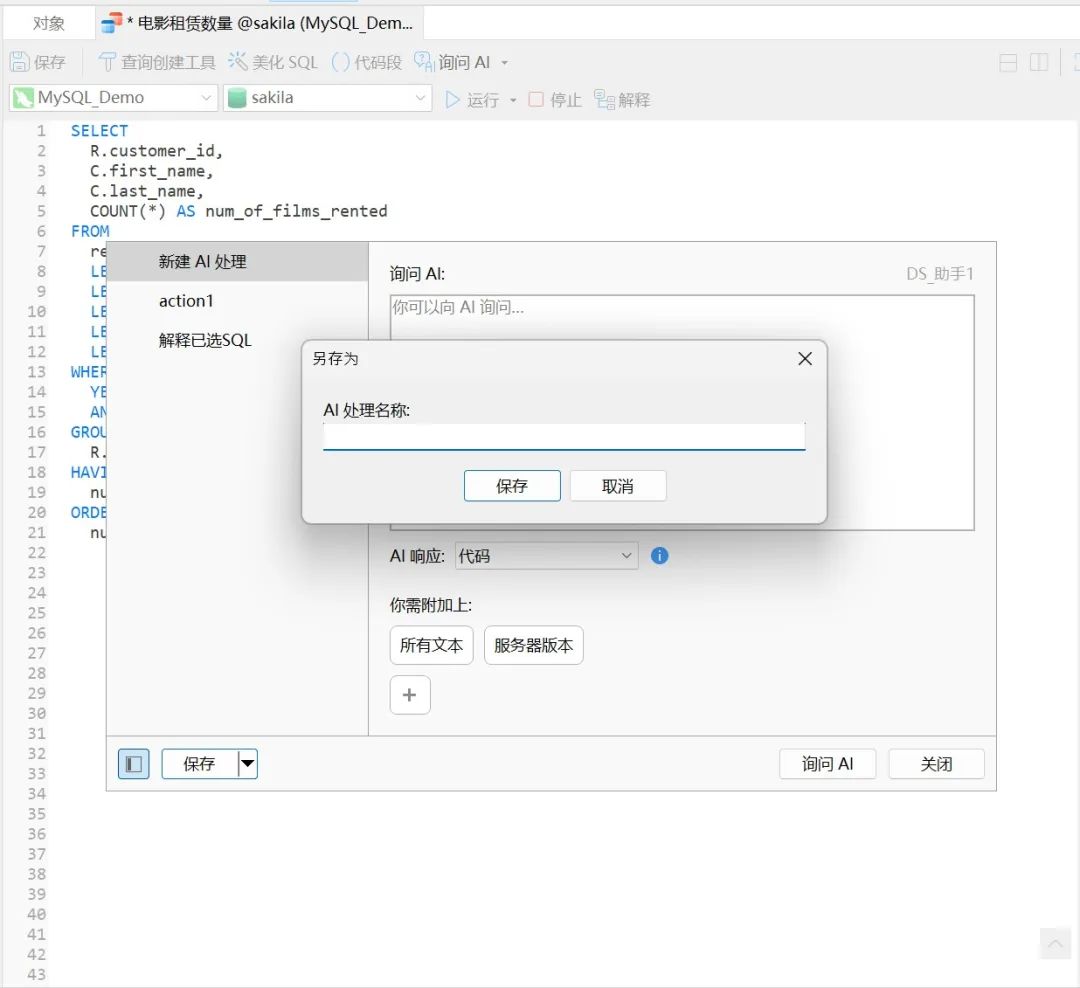Viewport: 1080px width, 988px height.
Task: Click 取消 in the 另存为 dialog
Action: pyautogui.click(x=617, y=486)
